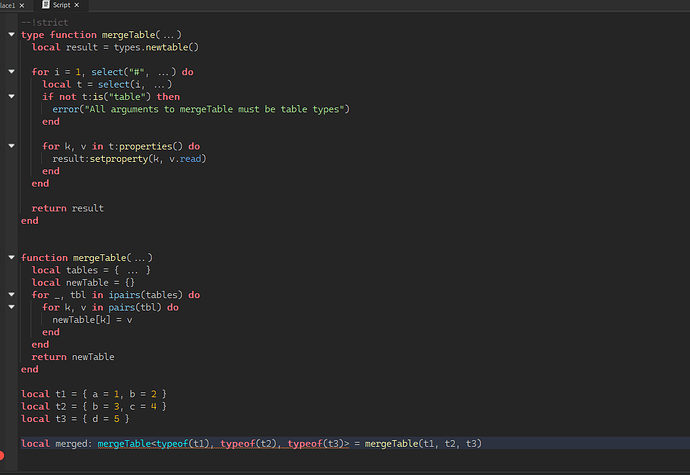690x475 pixels.
Task: Click 'local t = select(i, ...)' line
Action: pyautogui.click(x=107, y=84)
